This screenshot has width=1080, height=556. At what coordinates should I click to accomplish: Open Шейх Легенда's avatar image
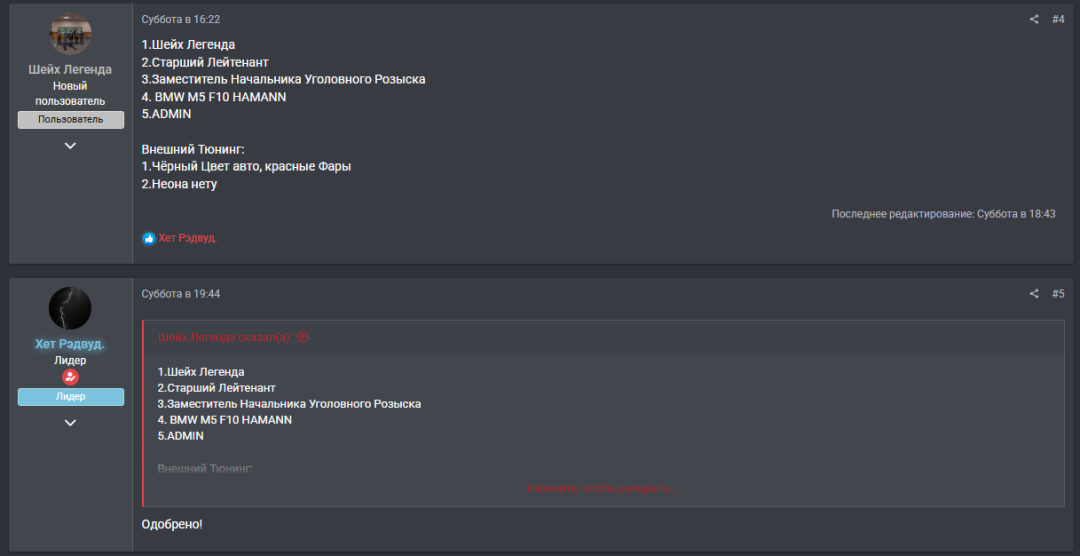tap(70, 33)
